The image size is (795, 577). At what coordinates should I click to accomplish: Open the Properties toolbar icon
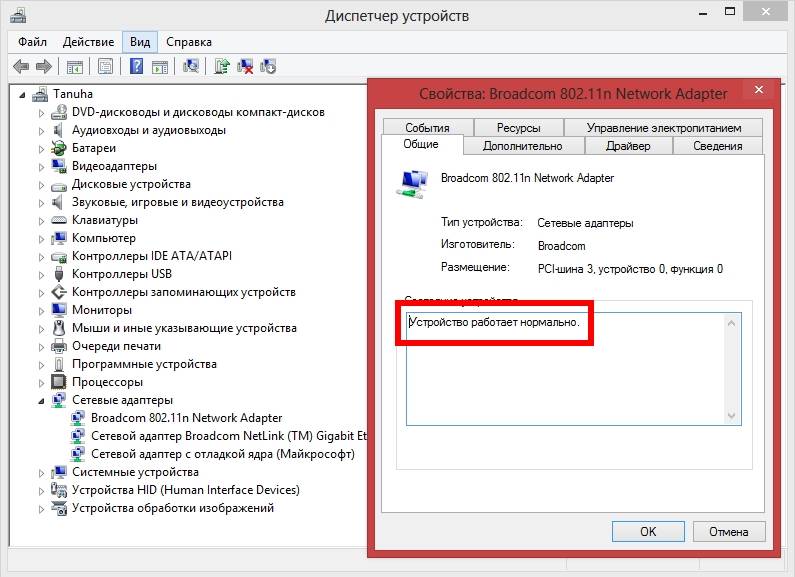click(x=105, y=66)
